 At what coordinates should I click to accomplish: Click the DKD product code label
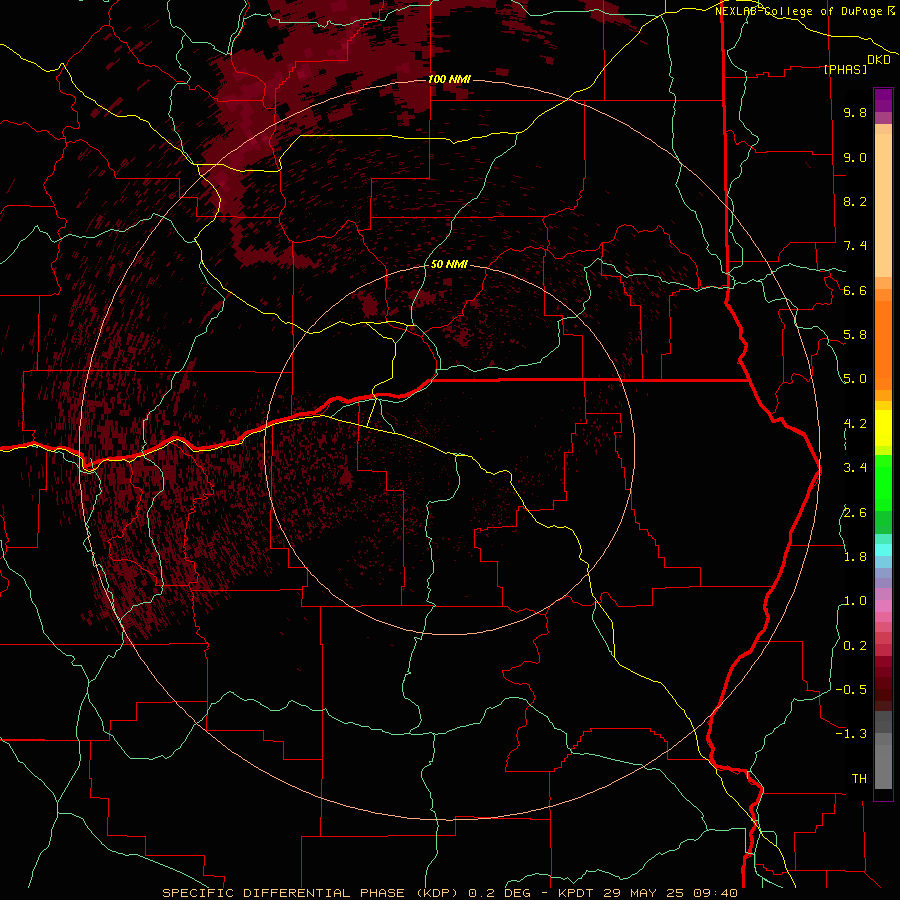pyautogui.click(x=879, y=60)
